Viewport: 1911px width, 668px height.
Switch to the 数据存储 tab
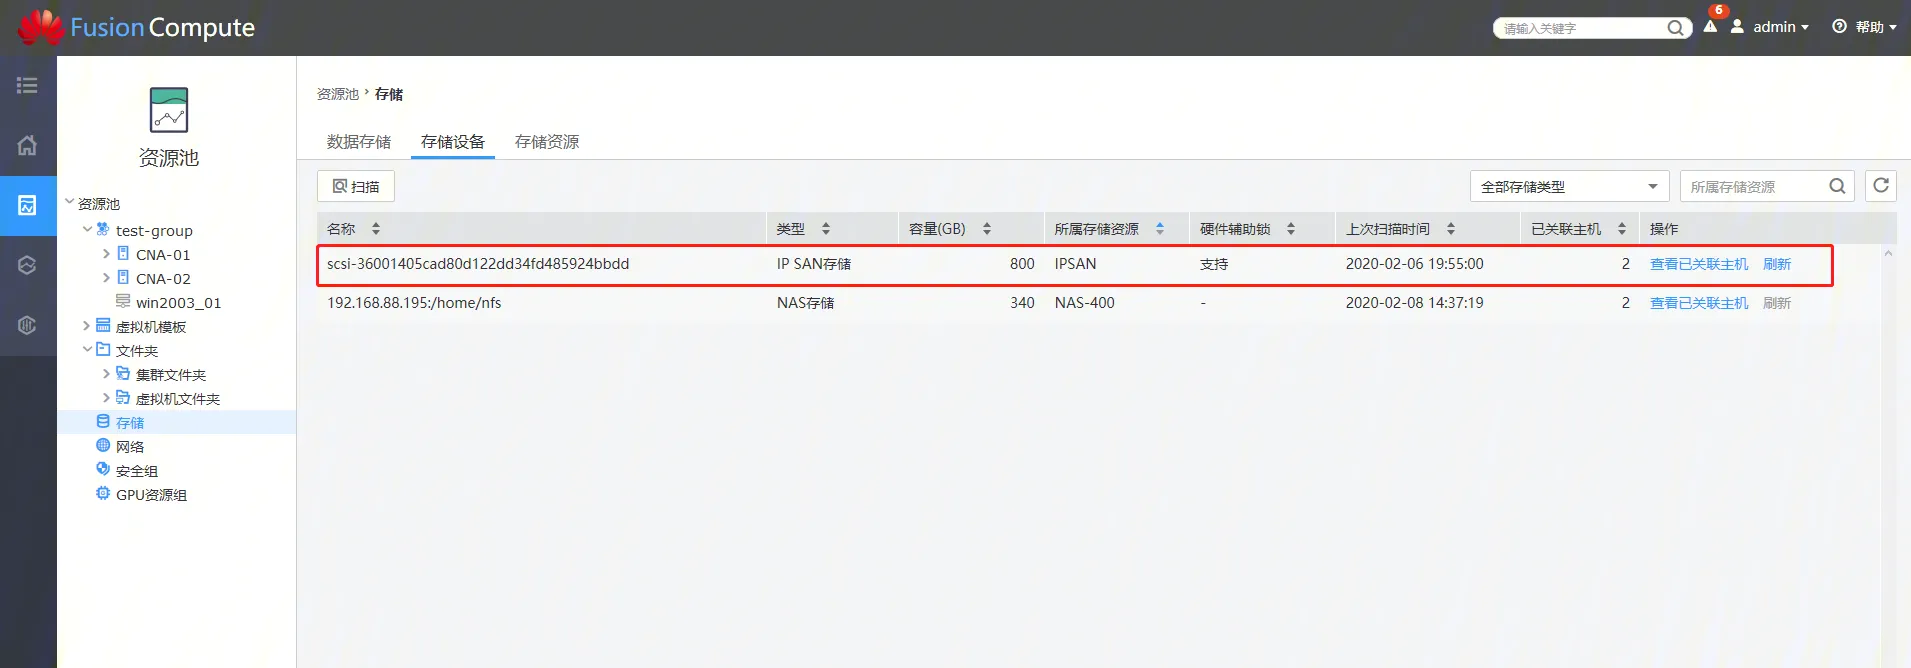(x=358, y=142)
